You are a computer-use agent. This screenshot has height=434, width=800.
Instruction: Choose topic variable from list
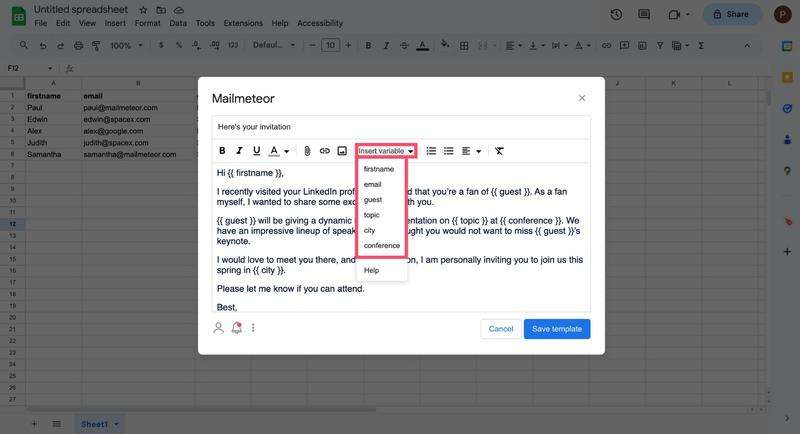pos(372,215)
